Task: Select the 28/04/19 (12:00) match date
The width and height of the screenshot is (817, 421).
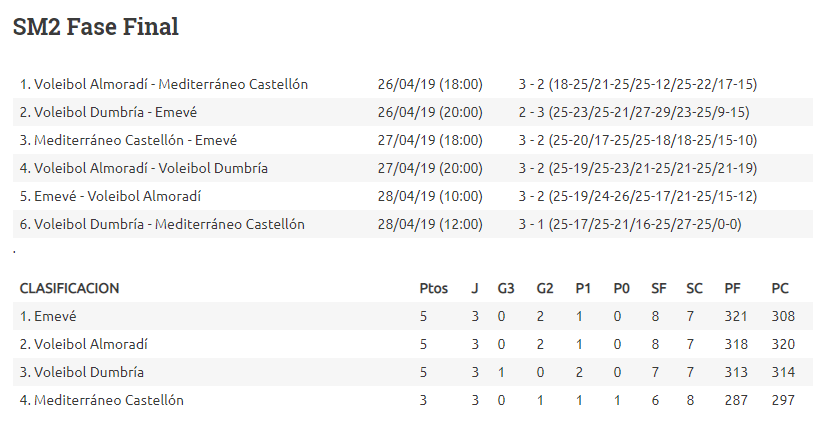Action: pyautogui.click(x=430, y=224)
